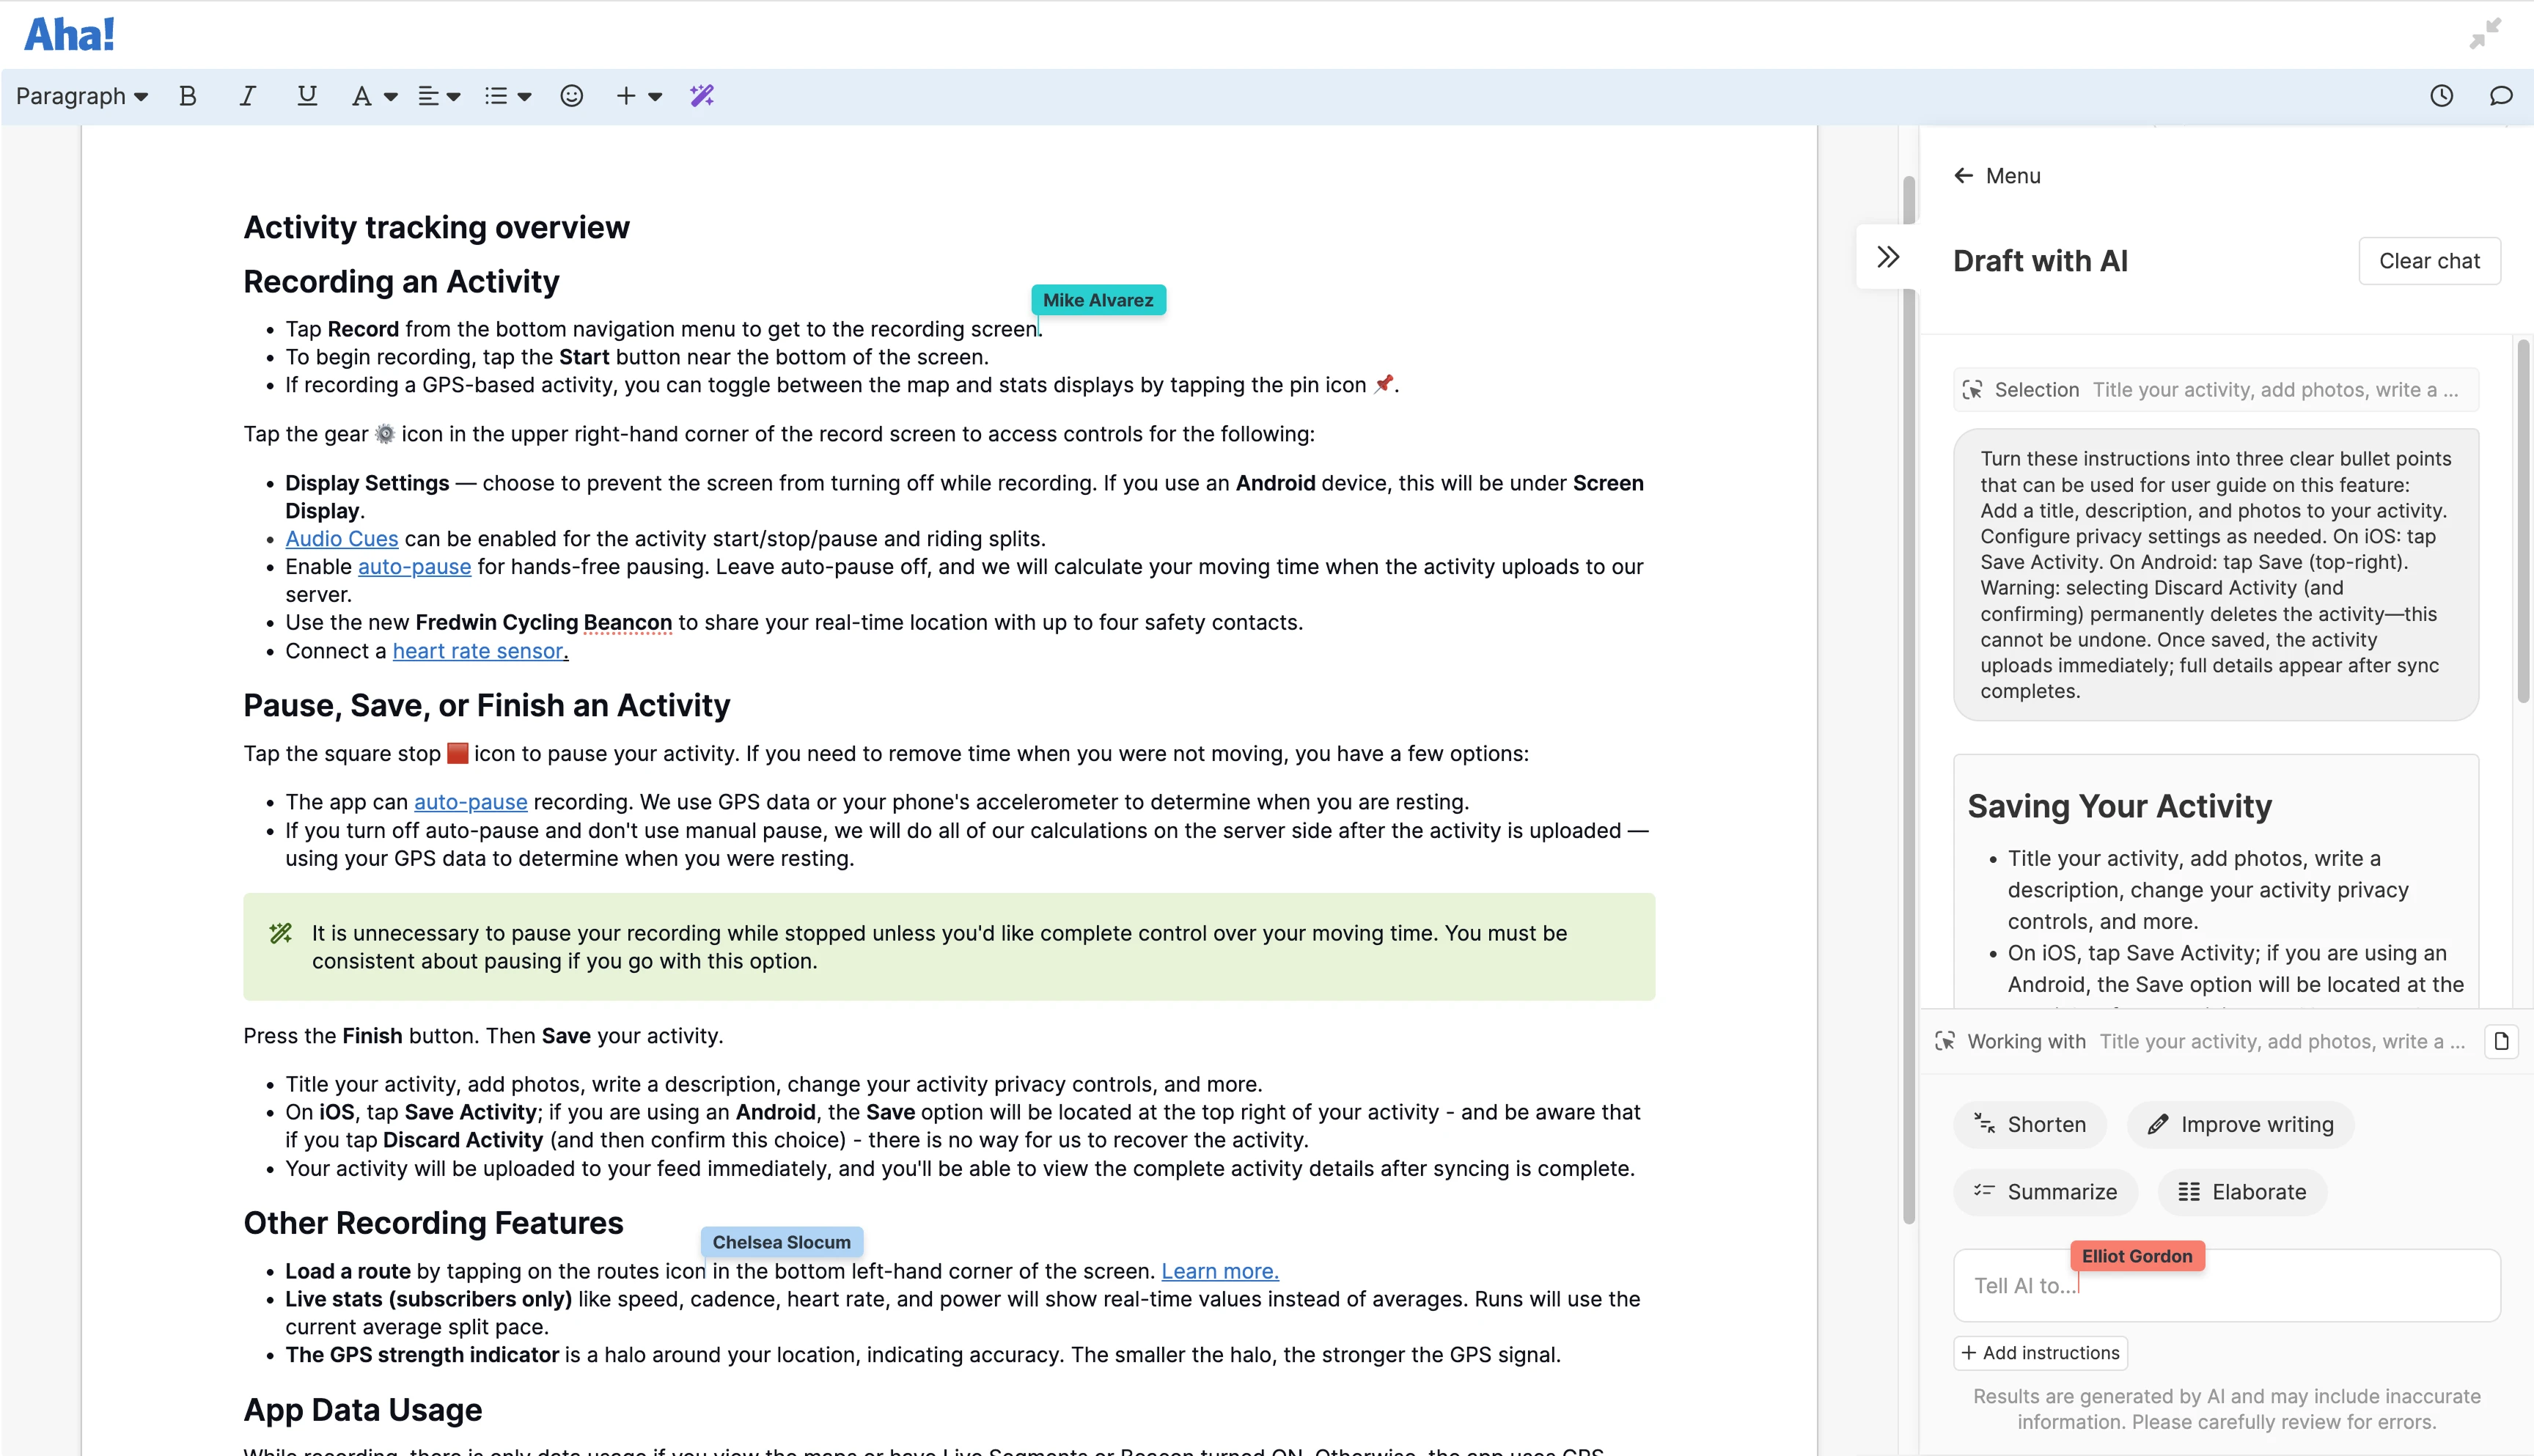Click the AI magic wand icon

click(702, 96)
